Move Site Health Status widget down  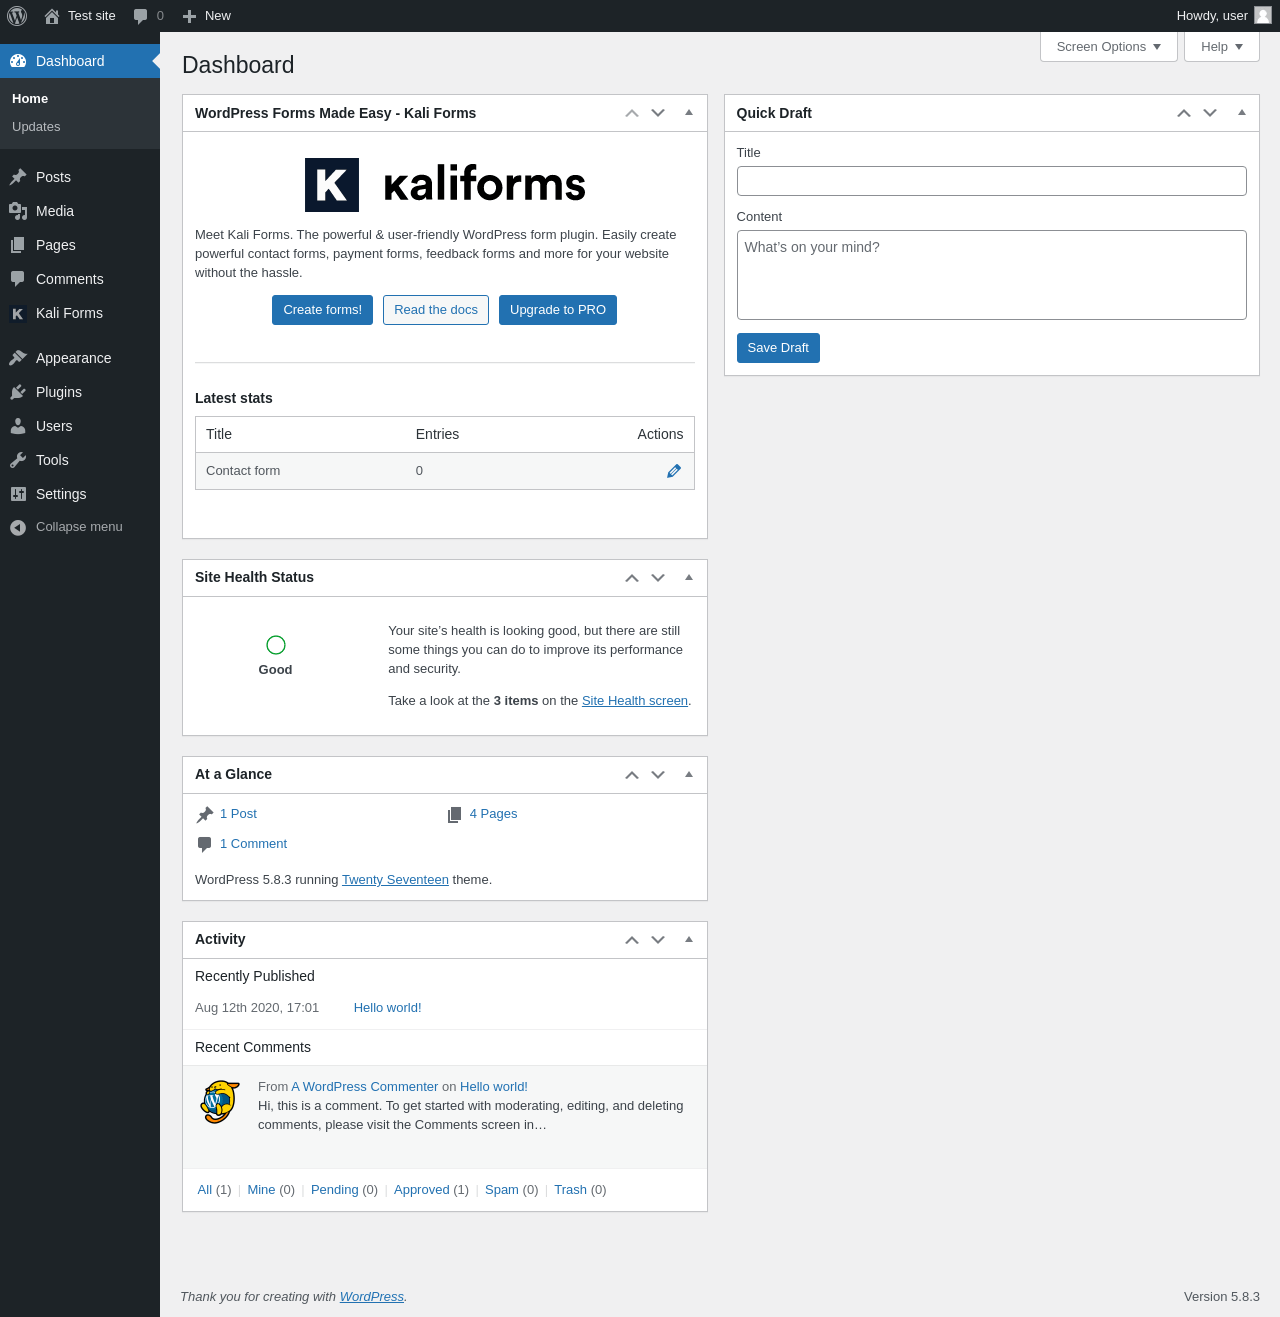[658, 578]
